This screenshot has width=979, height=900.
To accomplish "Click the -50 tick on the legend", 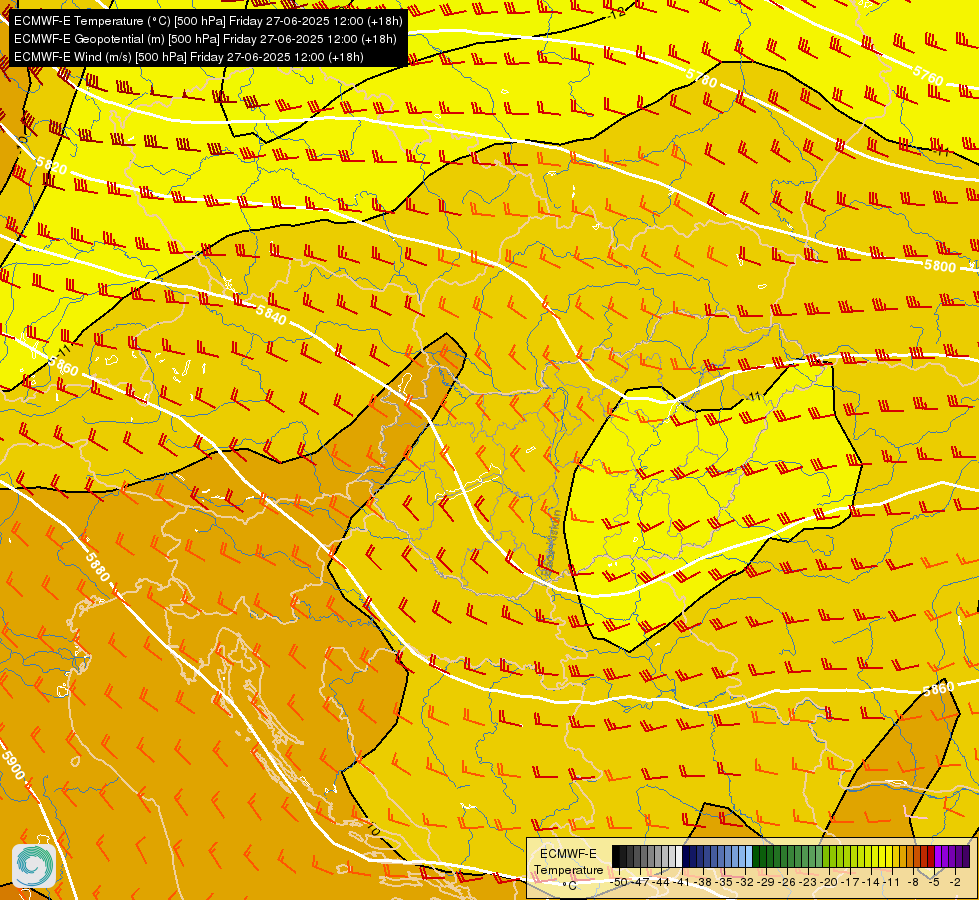I will (x=618, y=882).
